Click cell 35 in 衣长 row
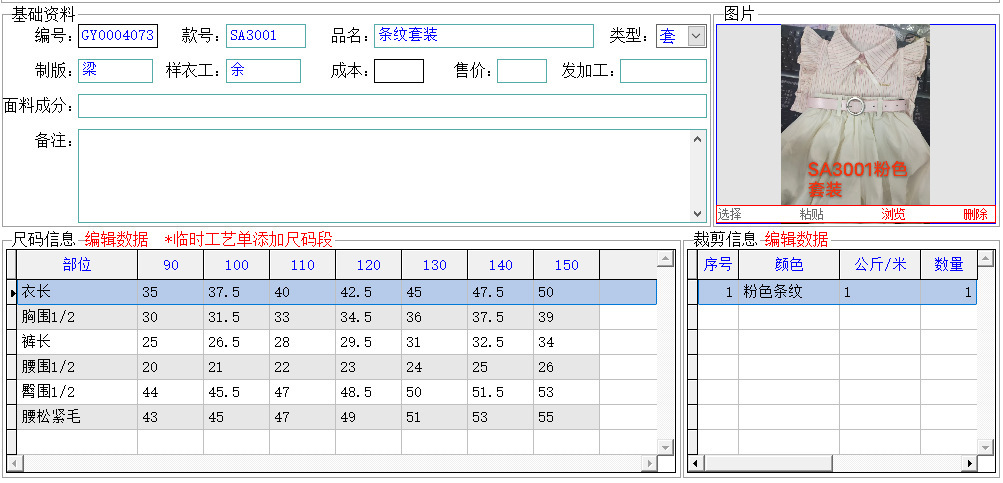This screenshot has width=1003, height=483. tap(170, 292)
